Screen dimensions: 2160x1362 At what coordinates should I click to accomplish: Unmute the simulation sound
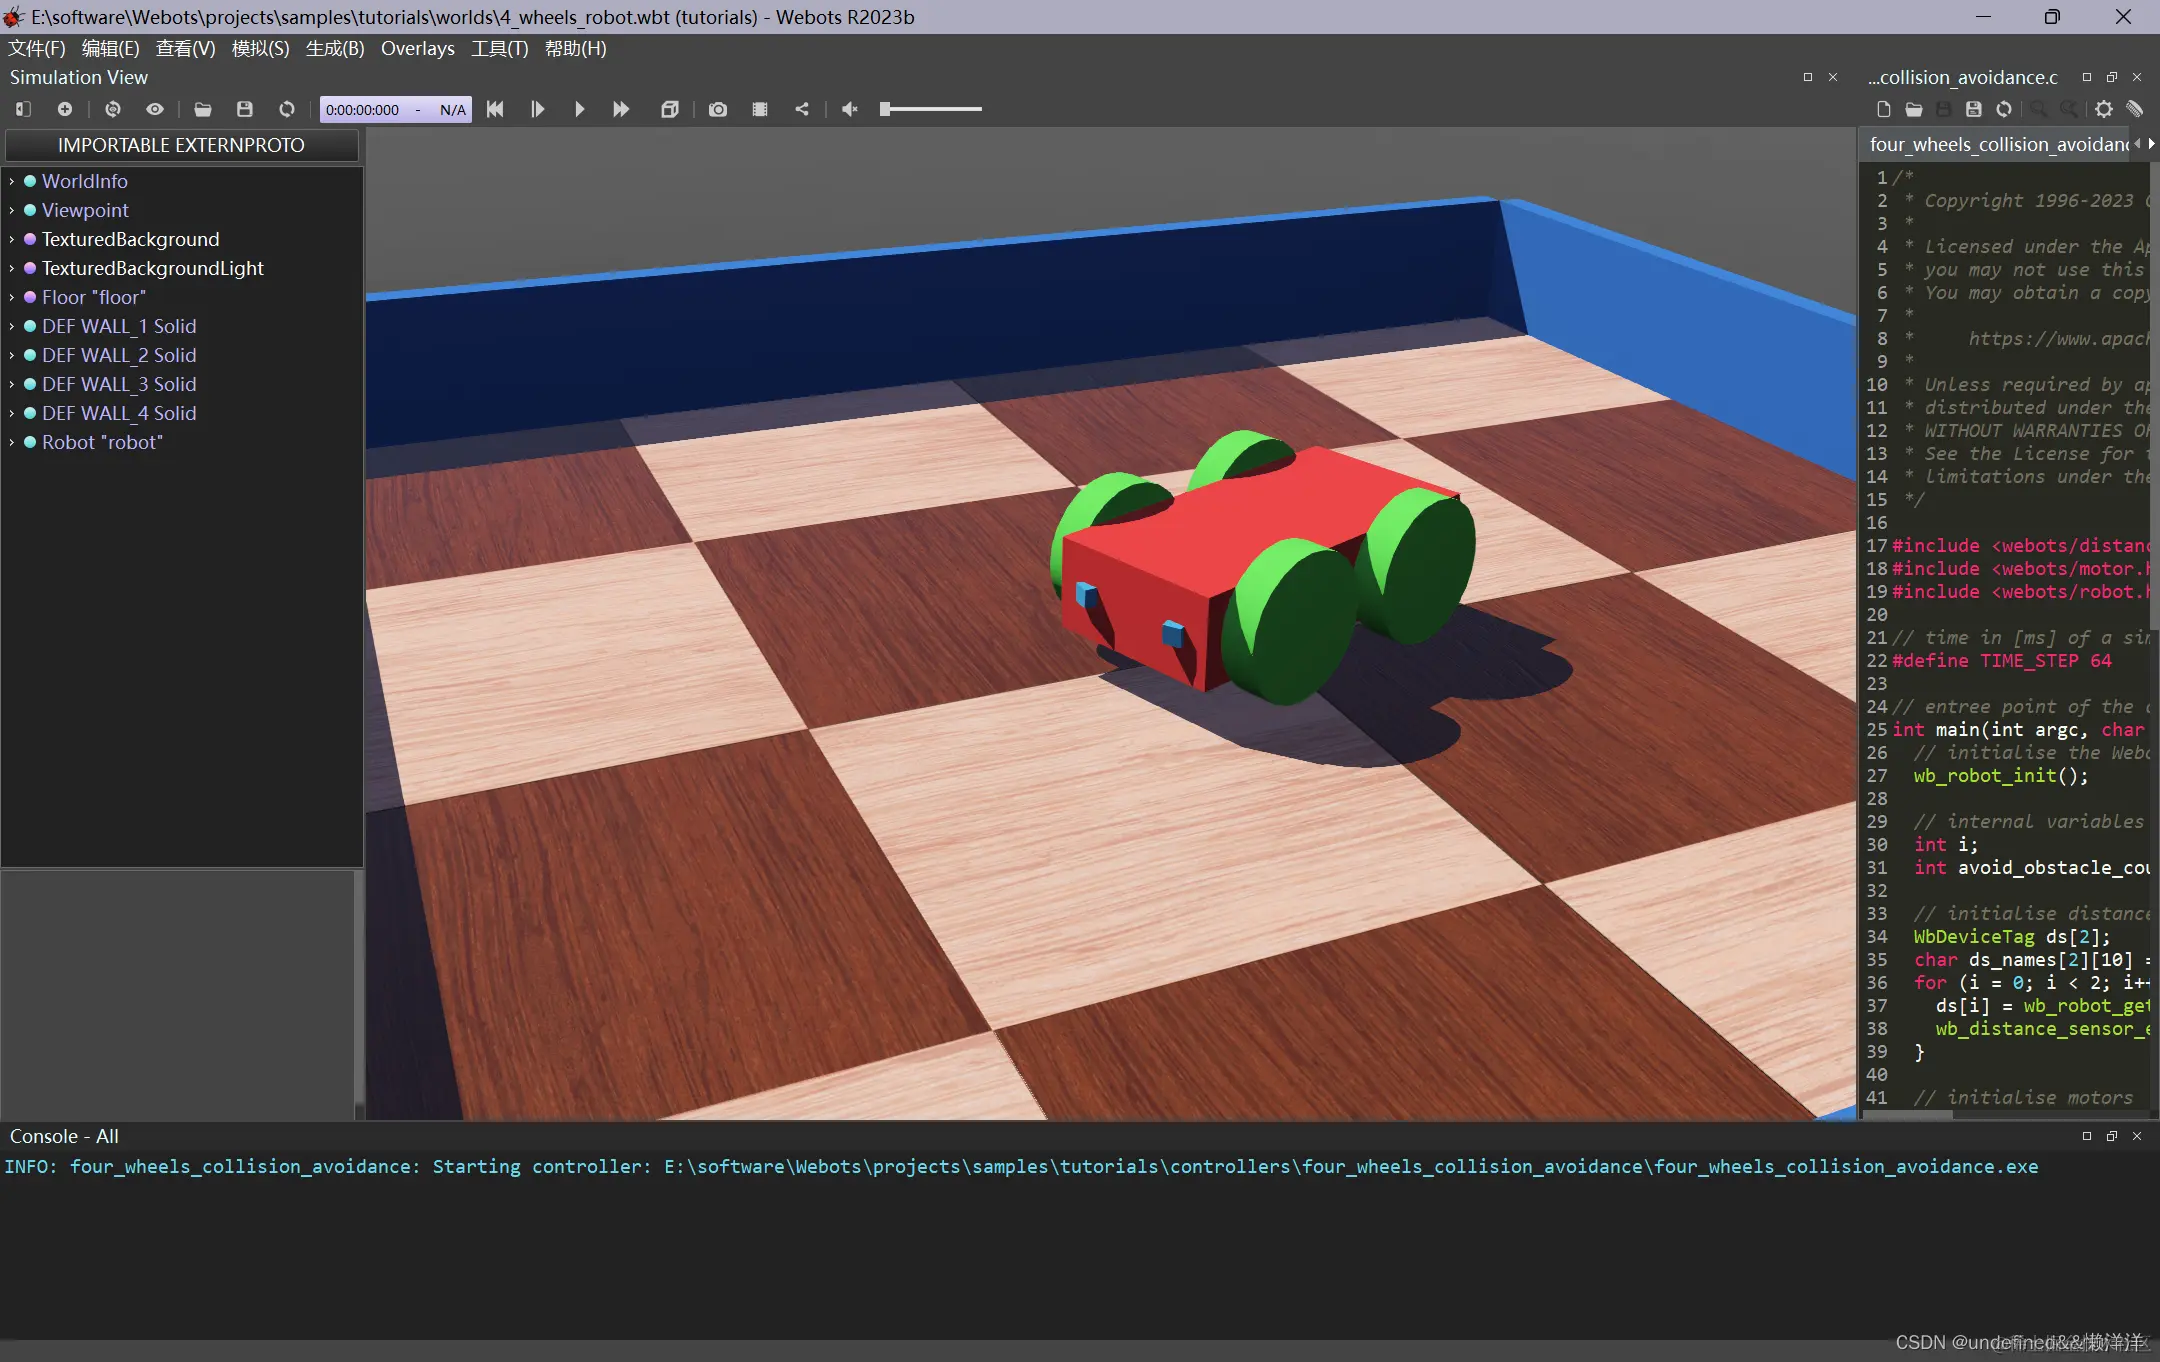(x=849, y=109)
